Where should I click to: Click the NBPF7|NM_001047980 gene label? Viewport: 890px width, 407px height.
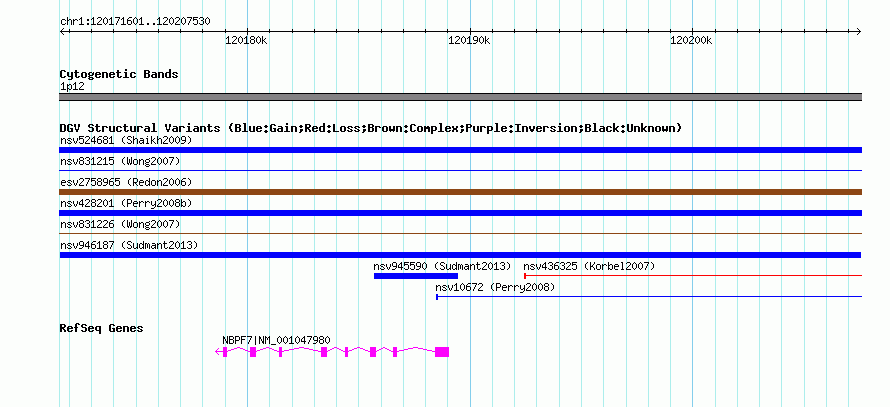276,340
